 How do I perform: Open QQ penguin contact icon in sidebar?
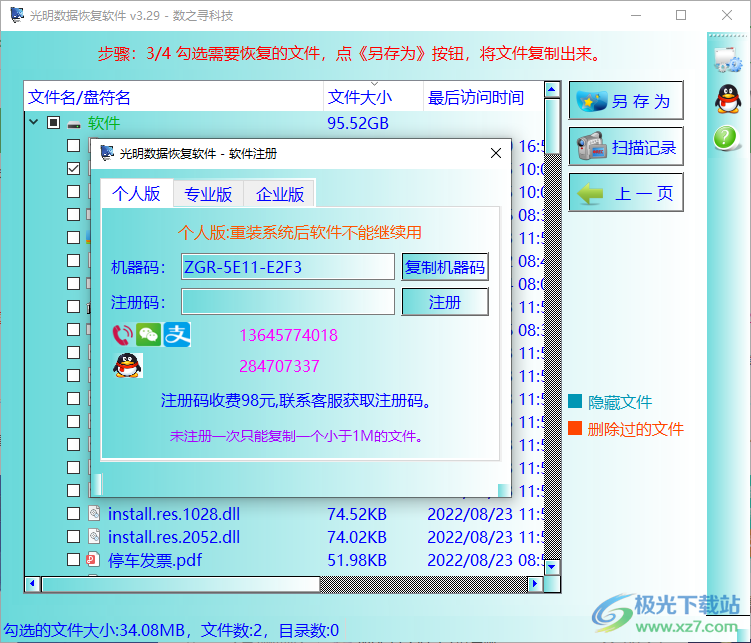point(728,99)
